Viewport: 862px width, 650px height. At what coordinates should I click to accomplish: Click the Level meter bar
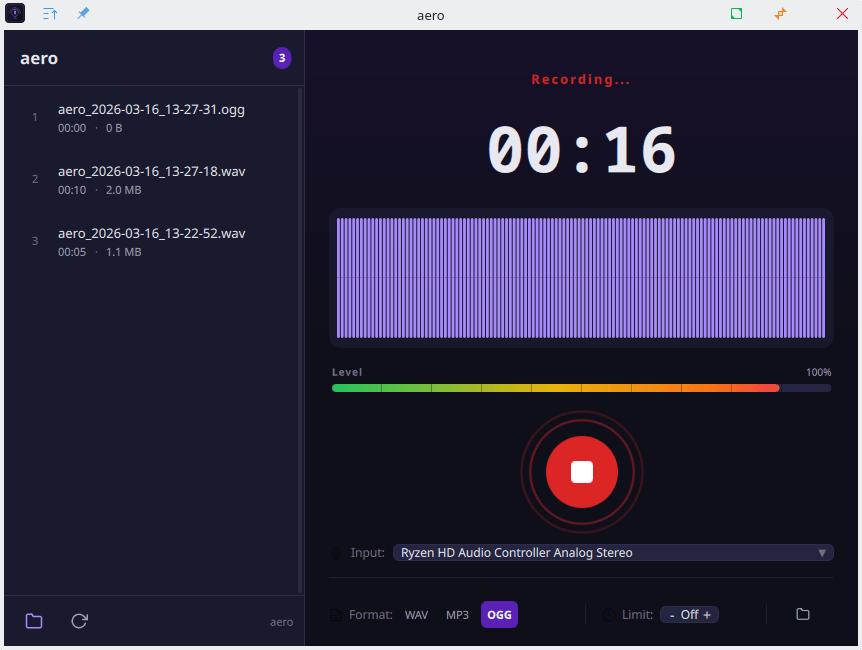[581, 388]
